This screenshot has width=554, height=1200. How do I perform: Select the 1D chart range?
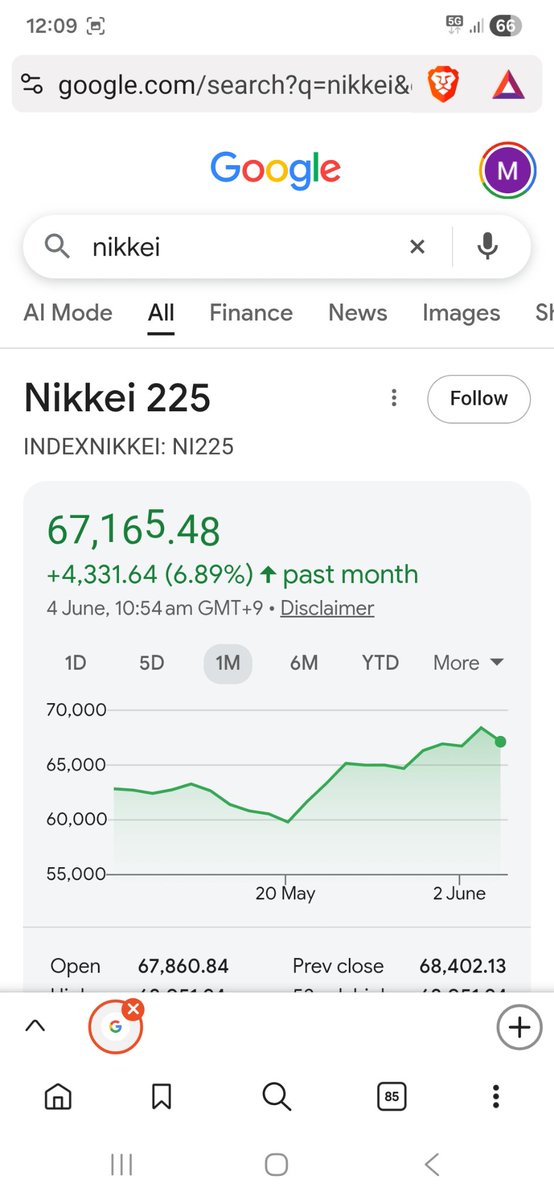tap(76, 663)
